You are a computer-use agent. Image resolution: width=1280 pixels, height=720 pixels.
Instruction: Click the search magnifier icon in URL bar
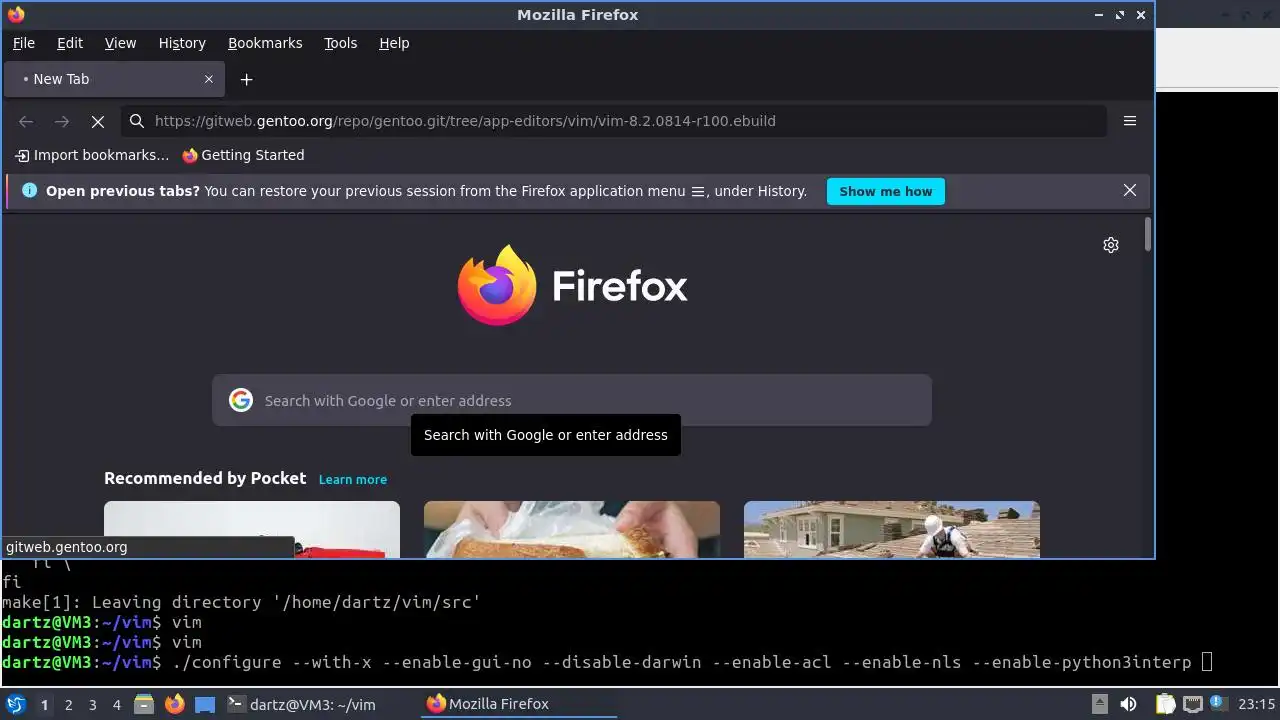pyautogui.click(x=137, y=121)
